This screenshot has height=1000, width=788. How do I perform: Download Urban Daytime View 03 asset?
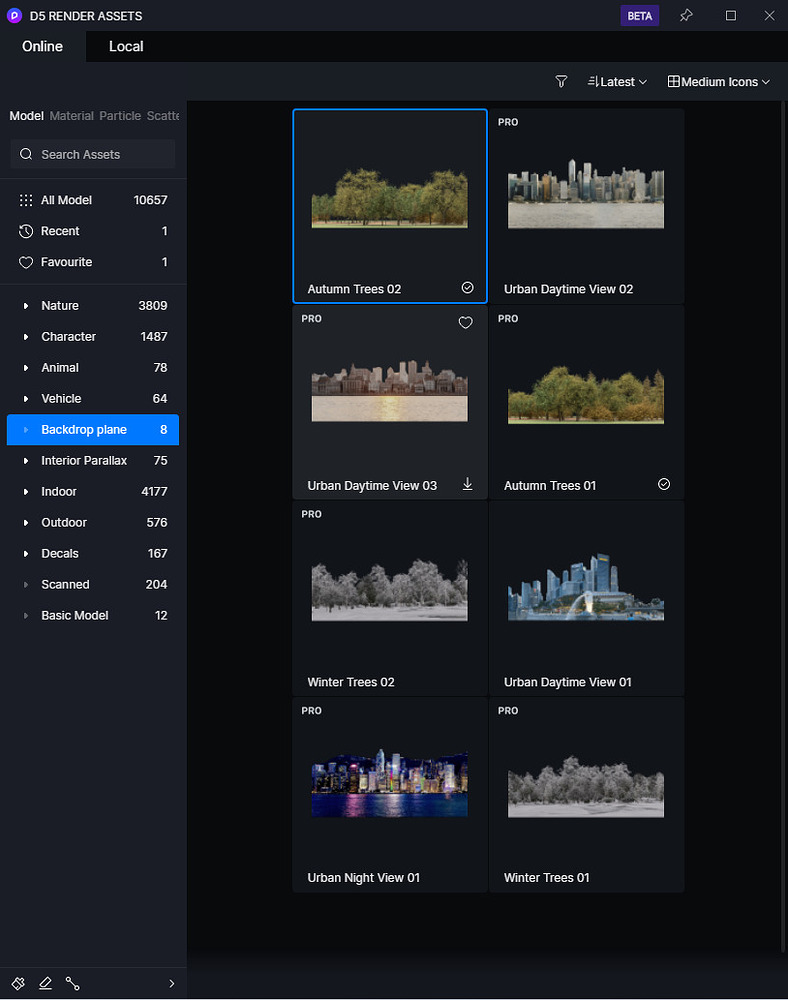[467, 484]
